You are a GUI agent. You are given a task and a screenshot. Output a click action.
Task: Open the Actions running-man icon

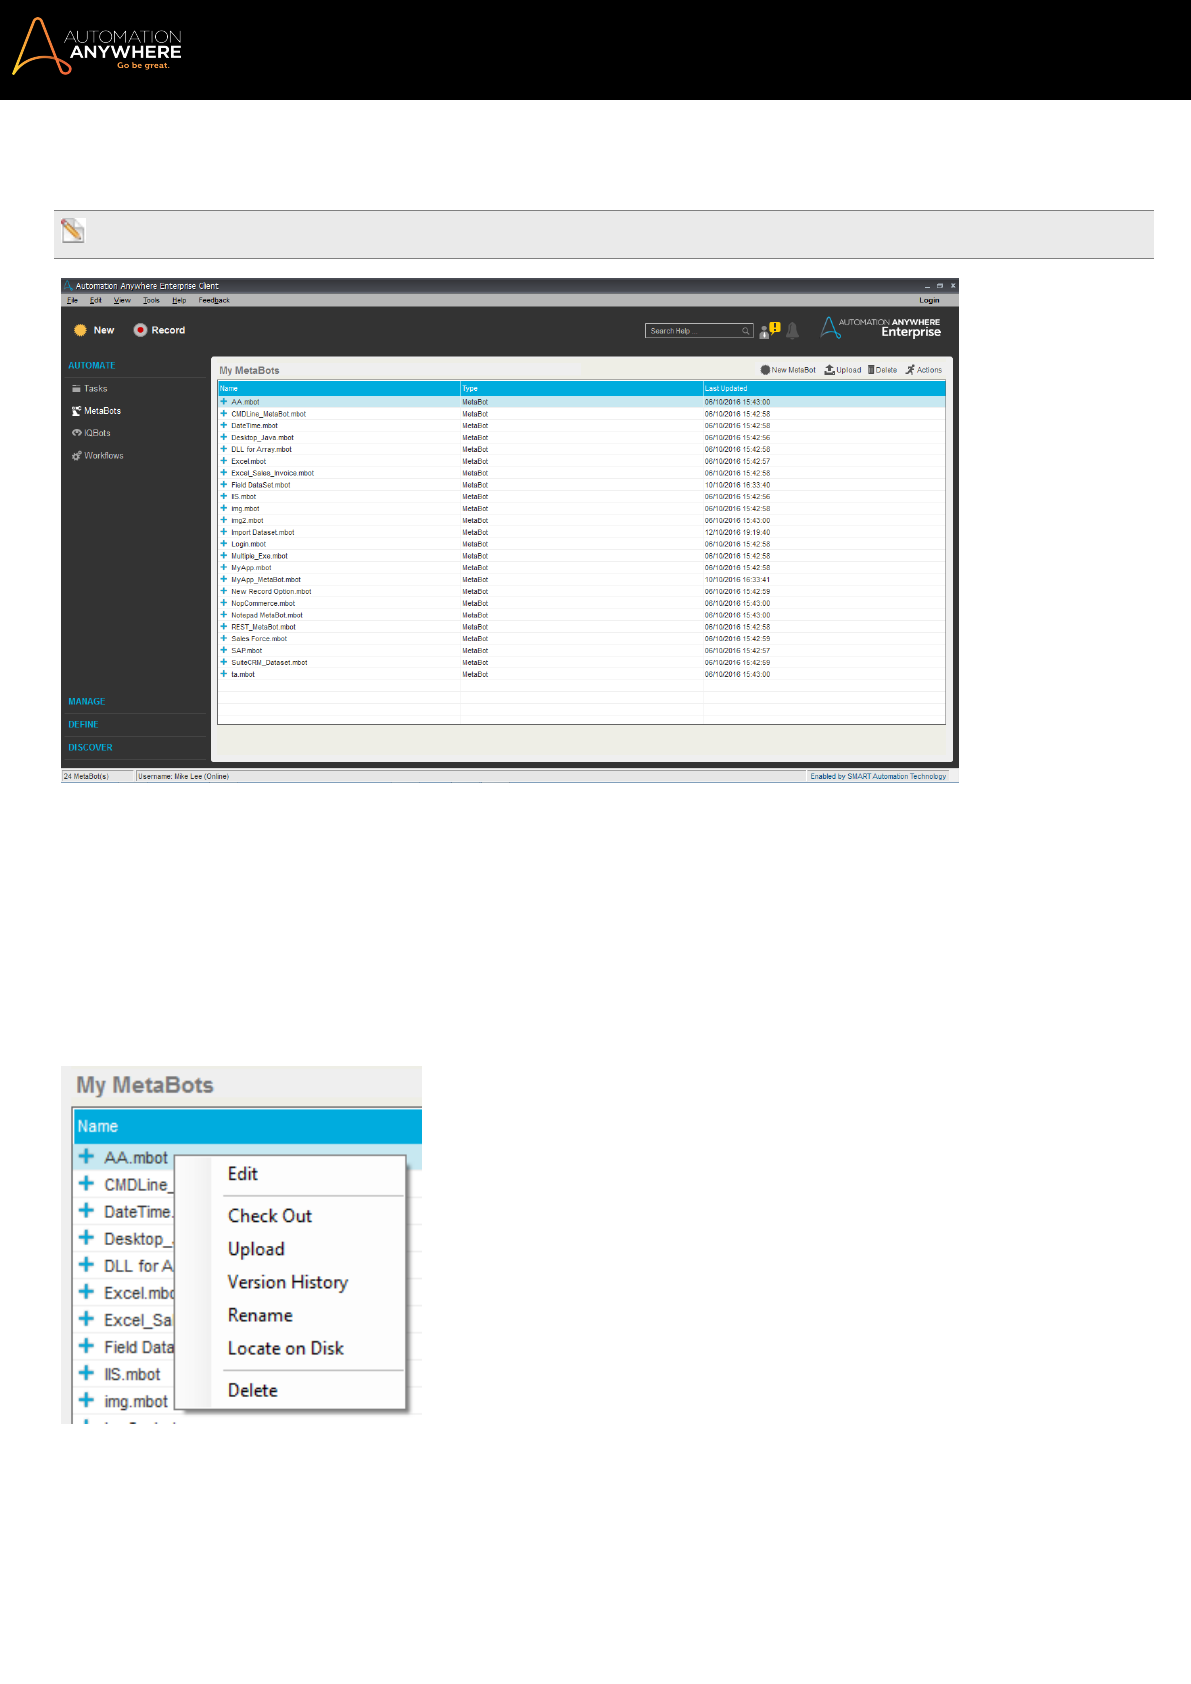911,370
